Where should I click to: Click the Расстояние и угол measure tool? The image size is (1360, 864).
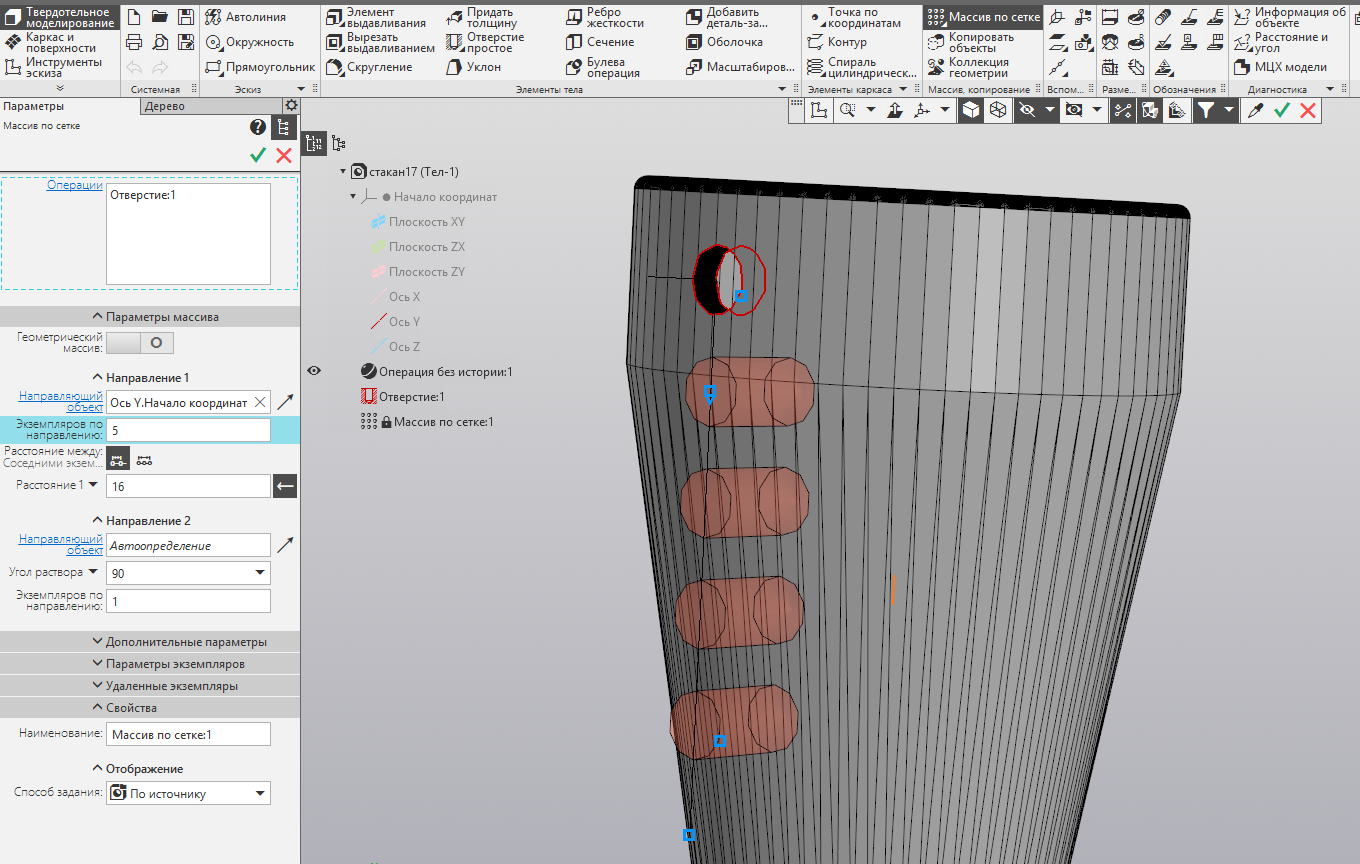pos(1281,42)
